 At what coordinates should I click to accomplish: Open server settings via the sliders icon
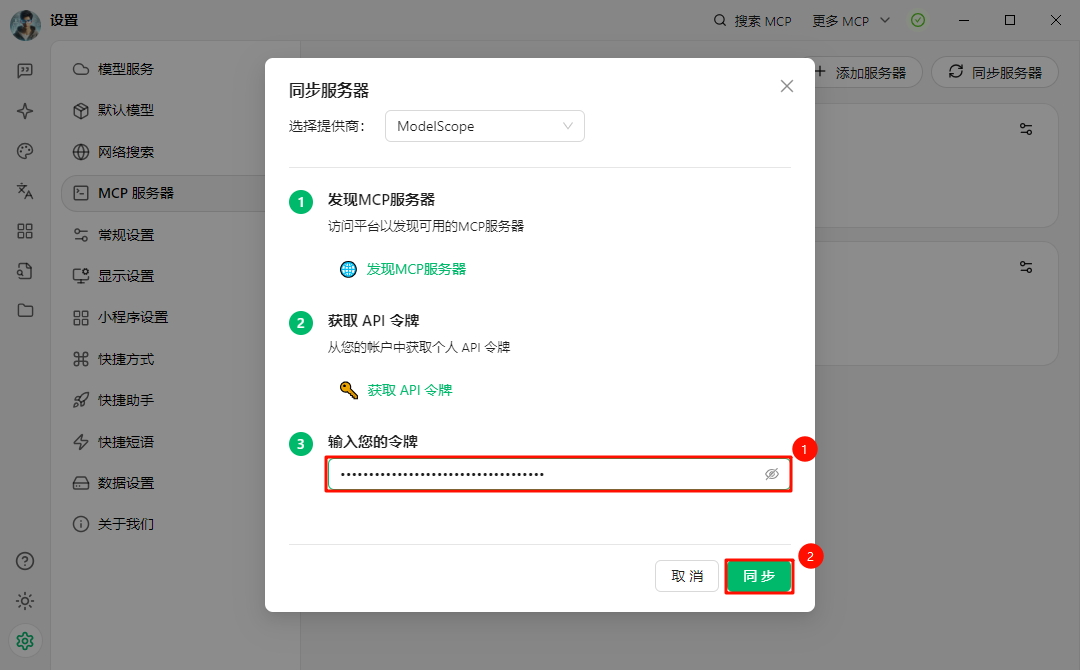click(x=1025, y=128)
